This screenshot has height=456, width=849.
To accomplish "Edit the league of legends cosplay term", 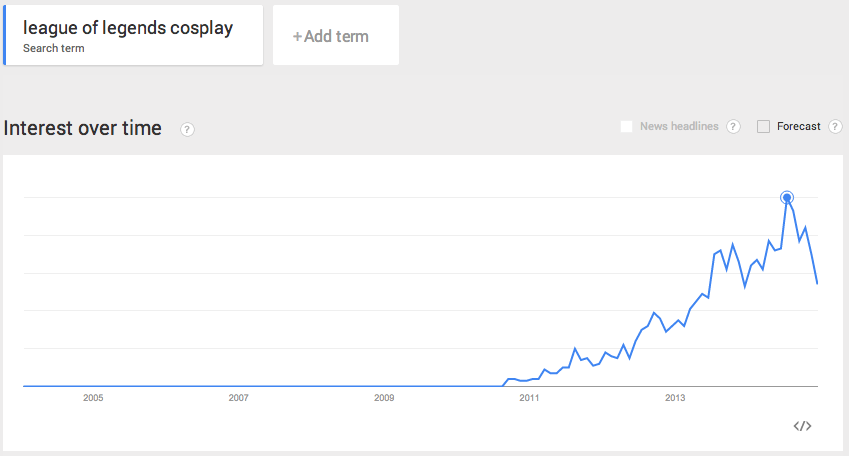I will click(128, 28).
